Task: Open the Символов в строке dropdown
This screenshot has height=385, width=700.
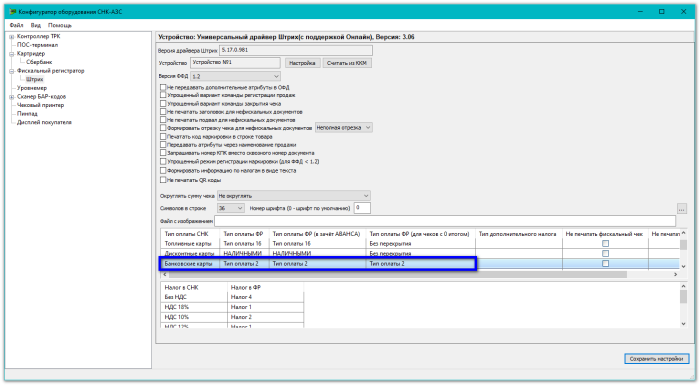Action: (231, 208)
